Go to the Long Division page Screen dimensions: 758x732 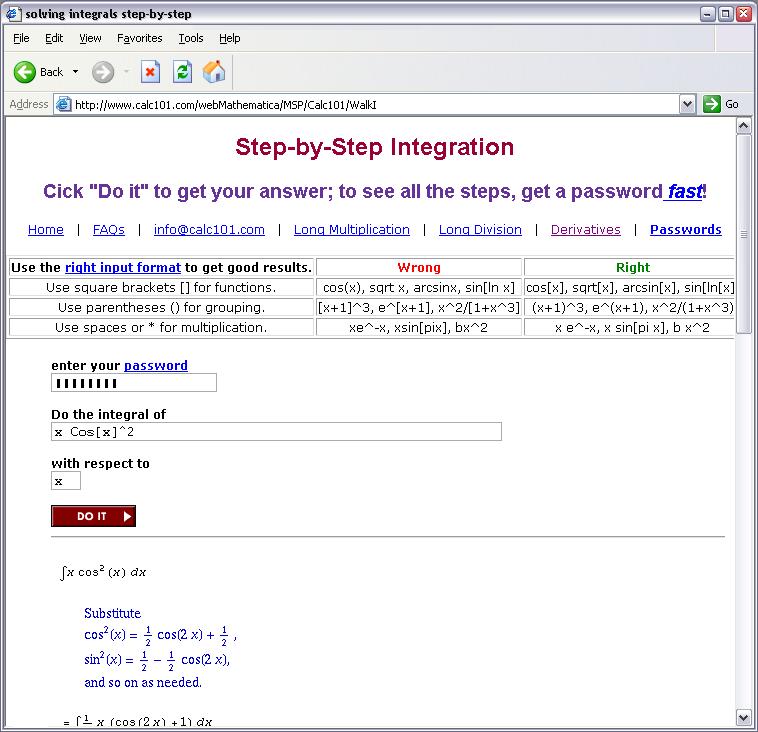coord(480,230)
